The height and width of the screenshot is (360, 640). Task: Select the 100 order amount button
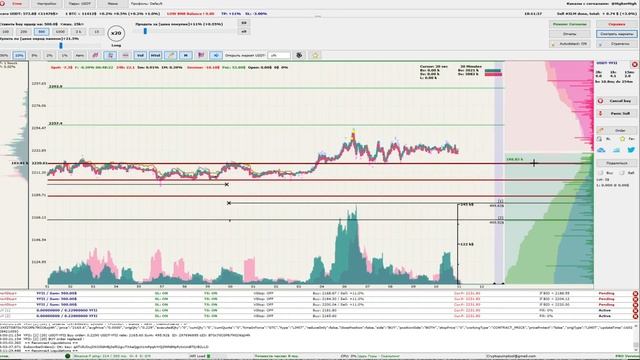click(6, 31)
